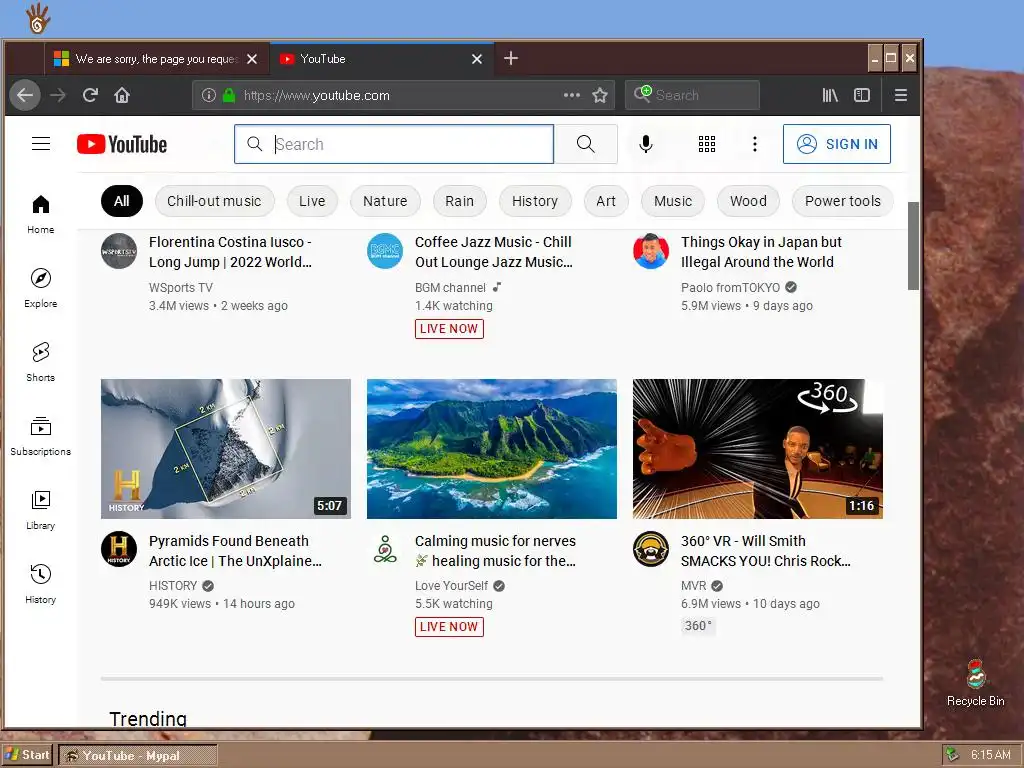Click the SIGN IN button
Viewport: 1024px width, 768px height.
[837, 144]
